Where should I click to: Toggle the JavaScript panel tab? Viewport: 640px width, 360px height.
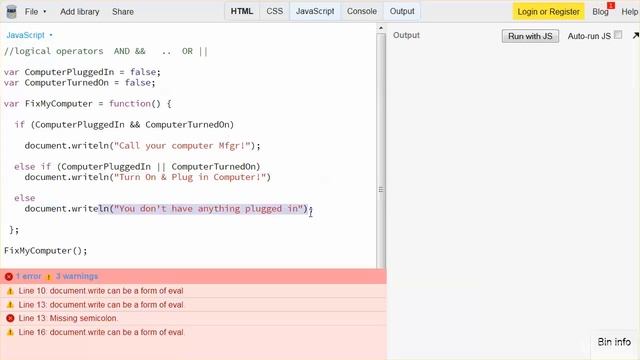click(x=315, y=11)
